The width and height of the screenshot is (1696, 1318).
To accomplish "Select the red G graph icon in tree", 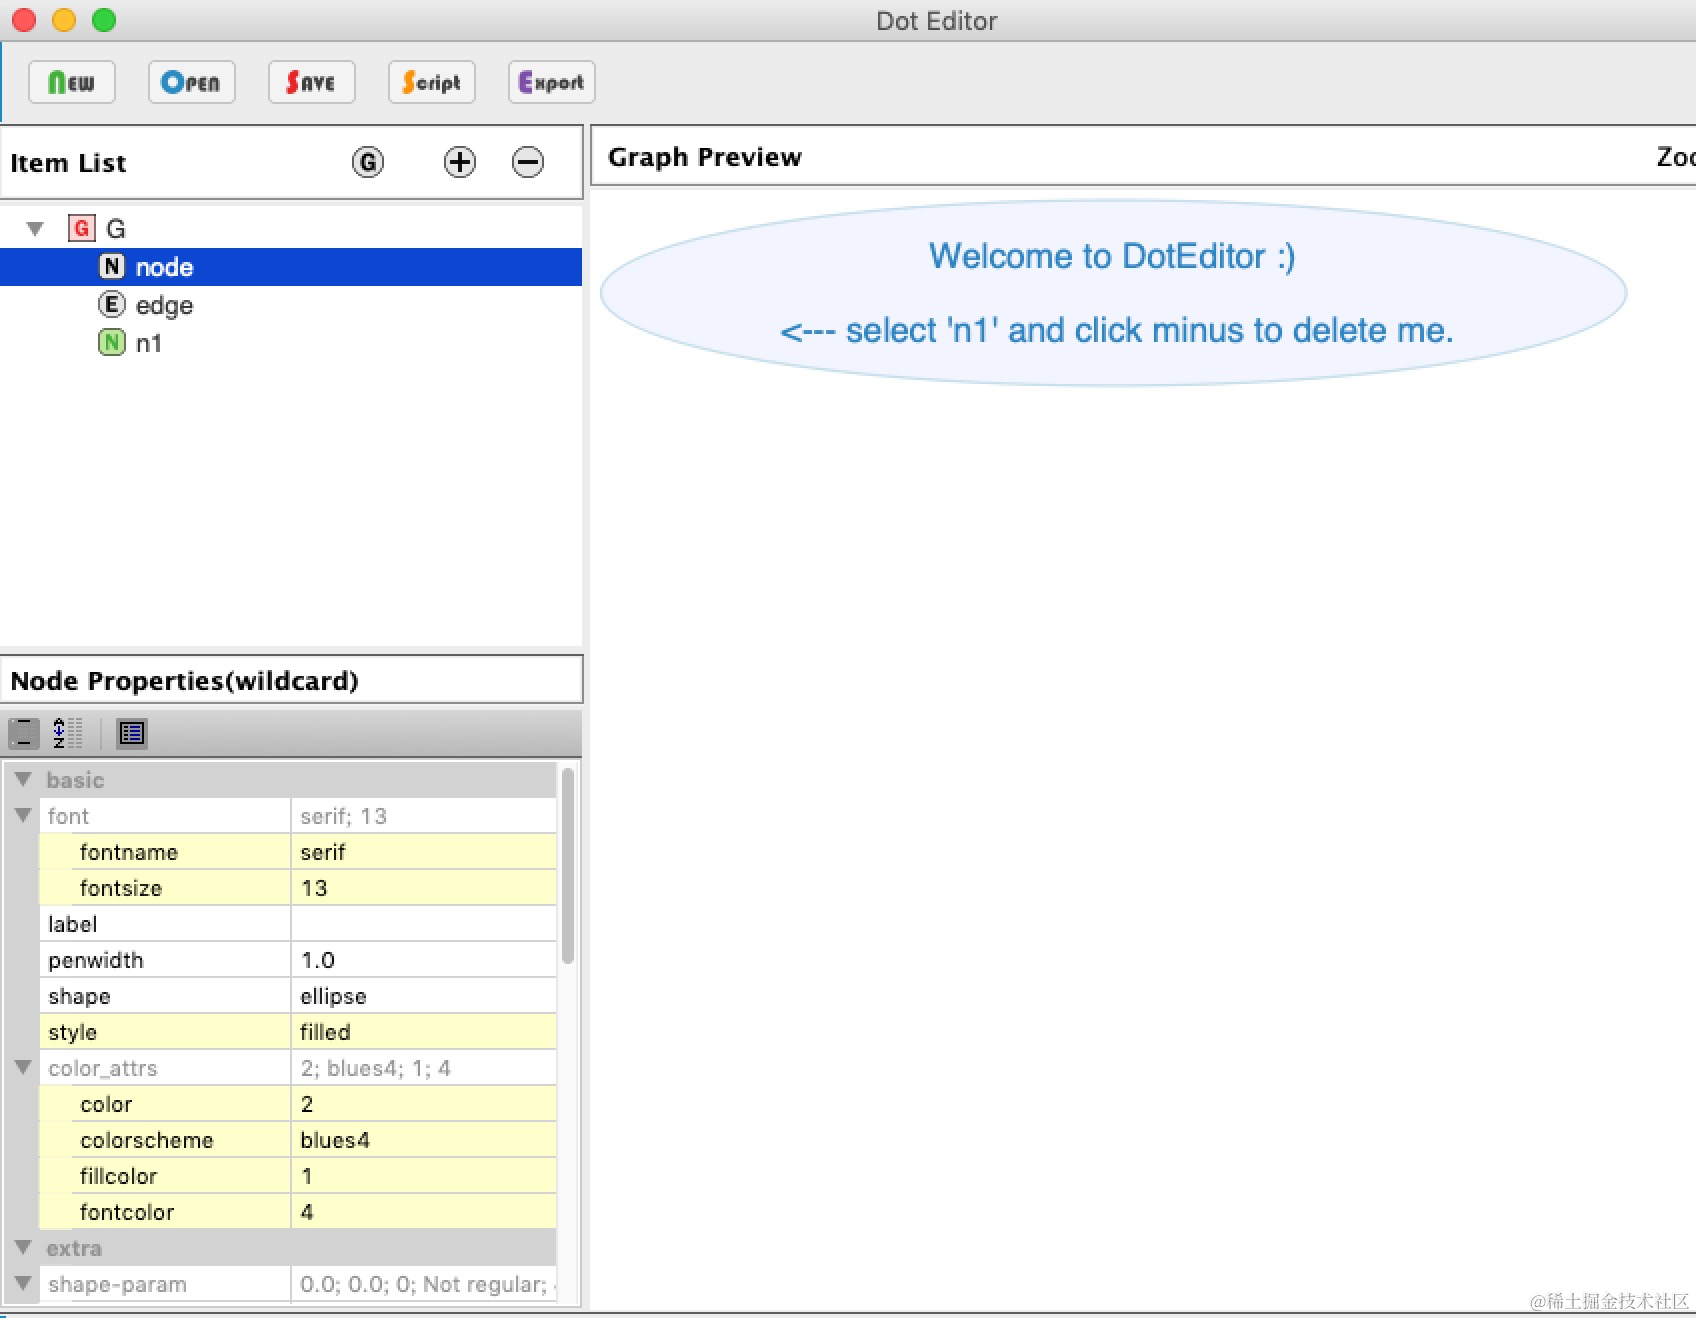I will [x=82, y=229].
